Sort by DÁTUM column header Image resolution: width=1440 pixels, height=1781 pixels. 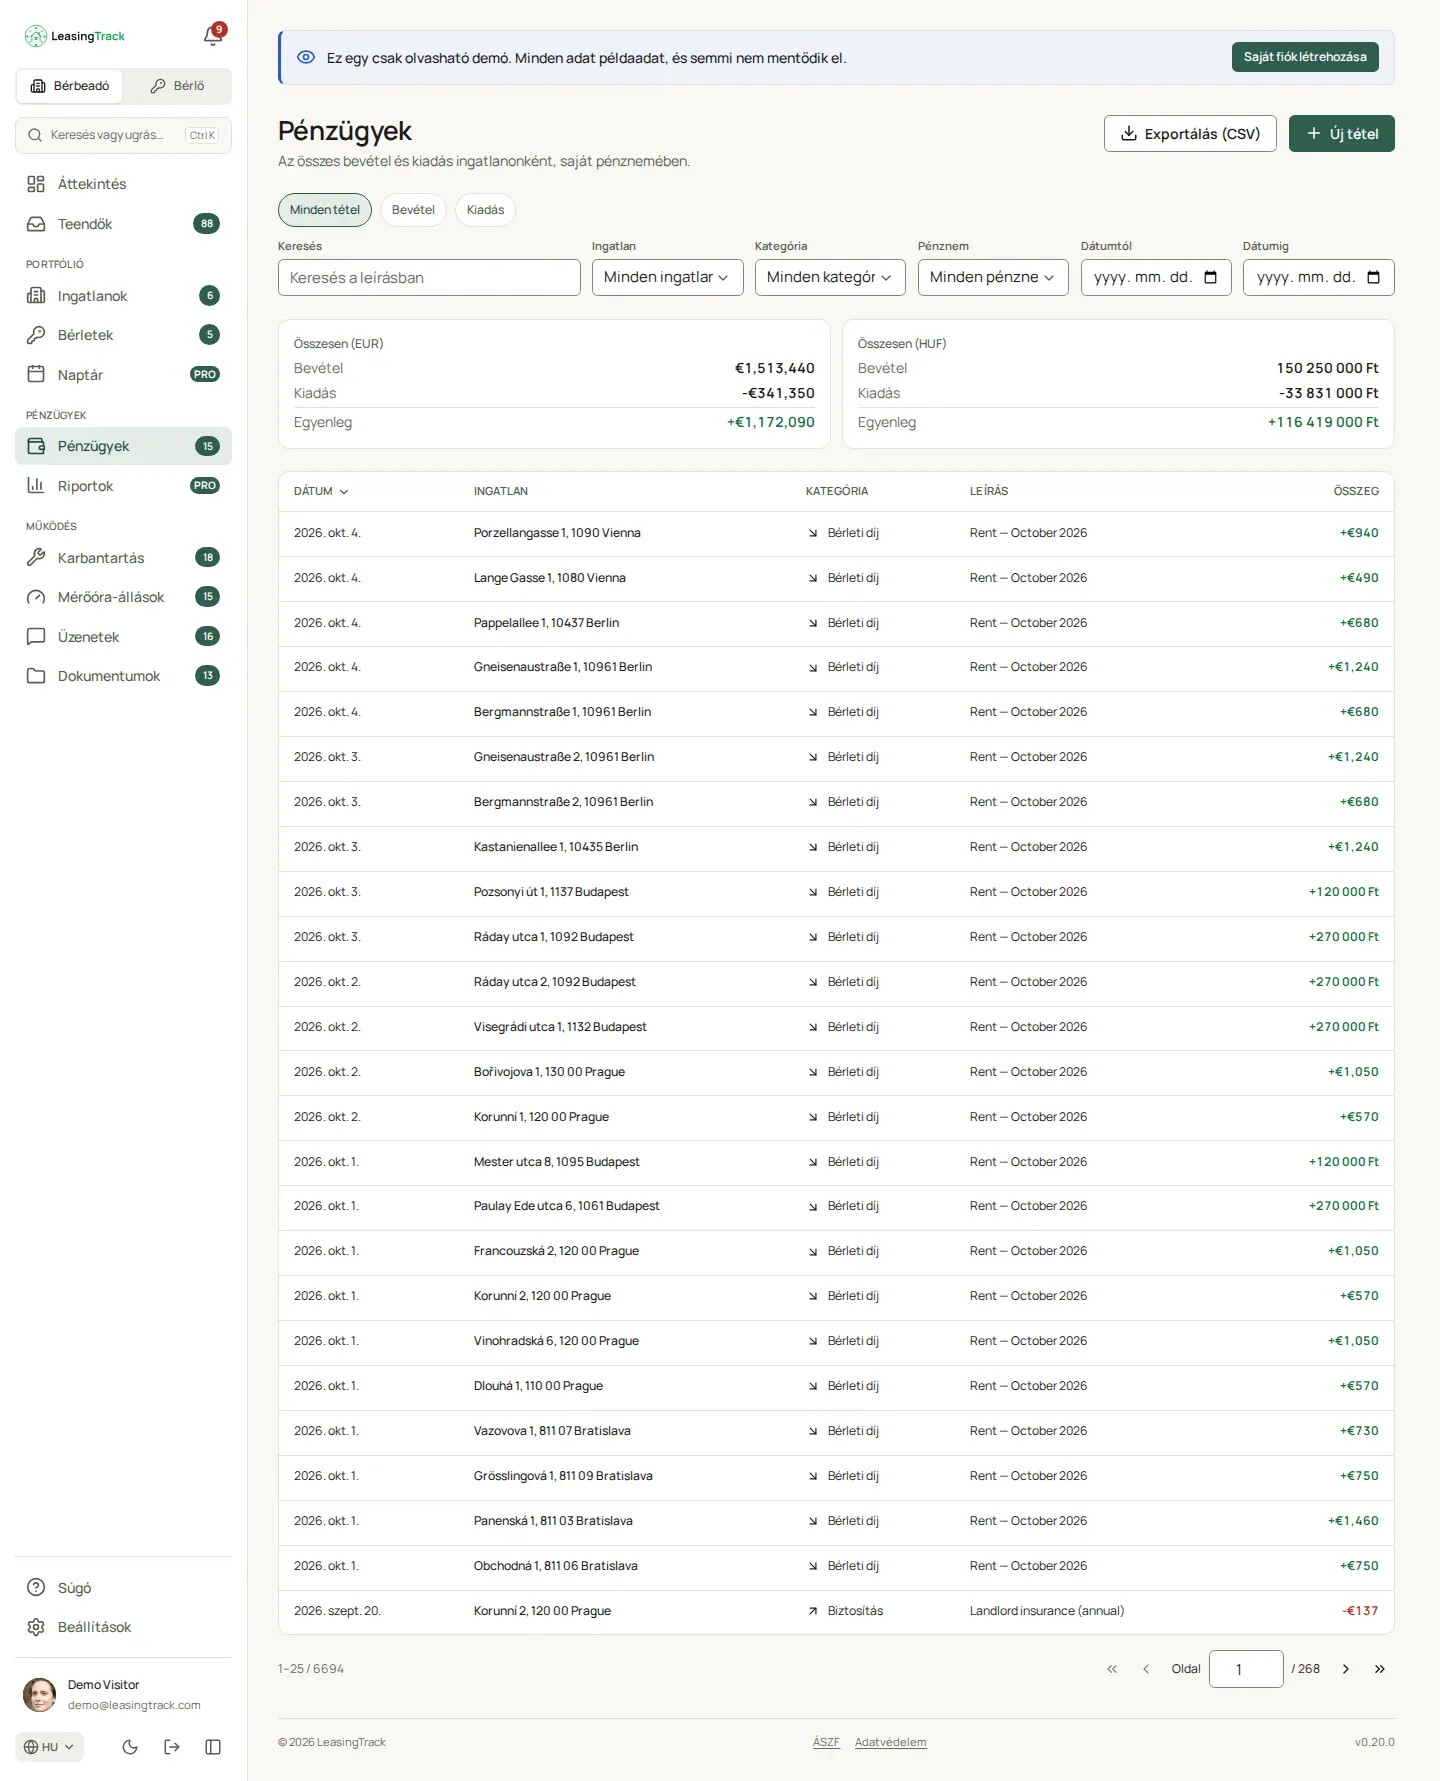click(321, 491)
